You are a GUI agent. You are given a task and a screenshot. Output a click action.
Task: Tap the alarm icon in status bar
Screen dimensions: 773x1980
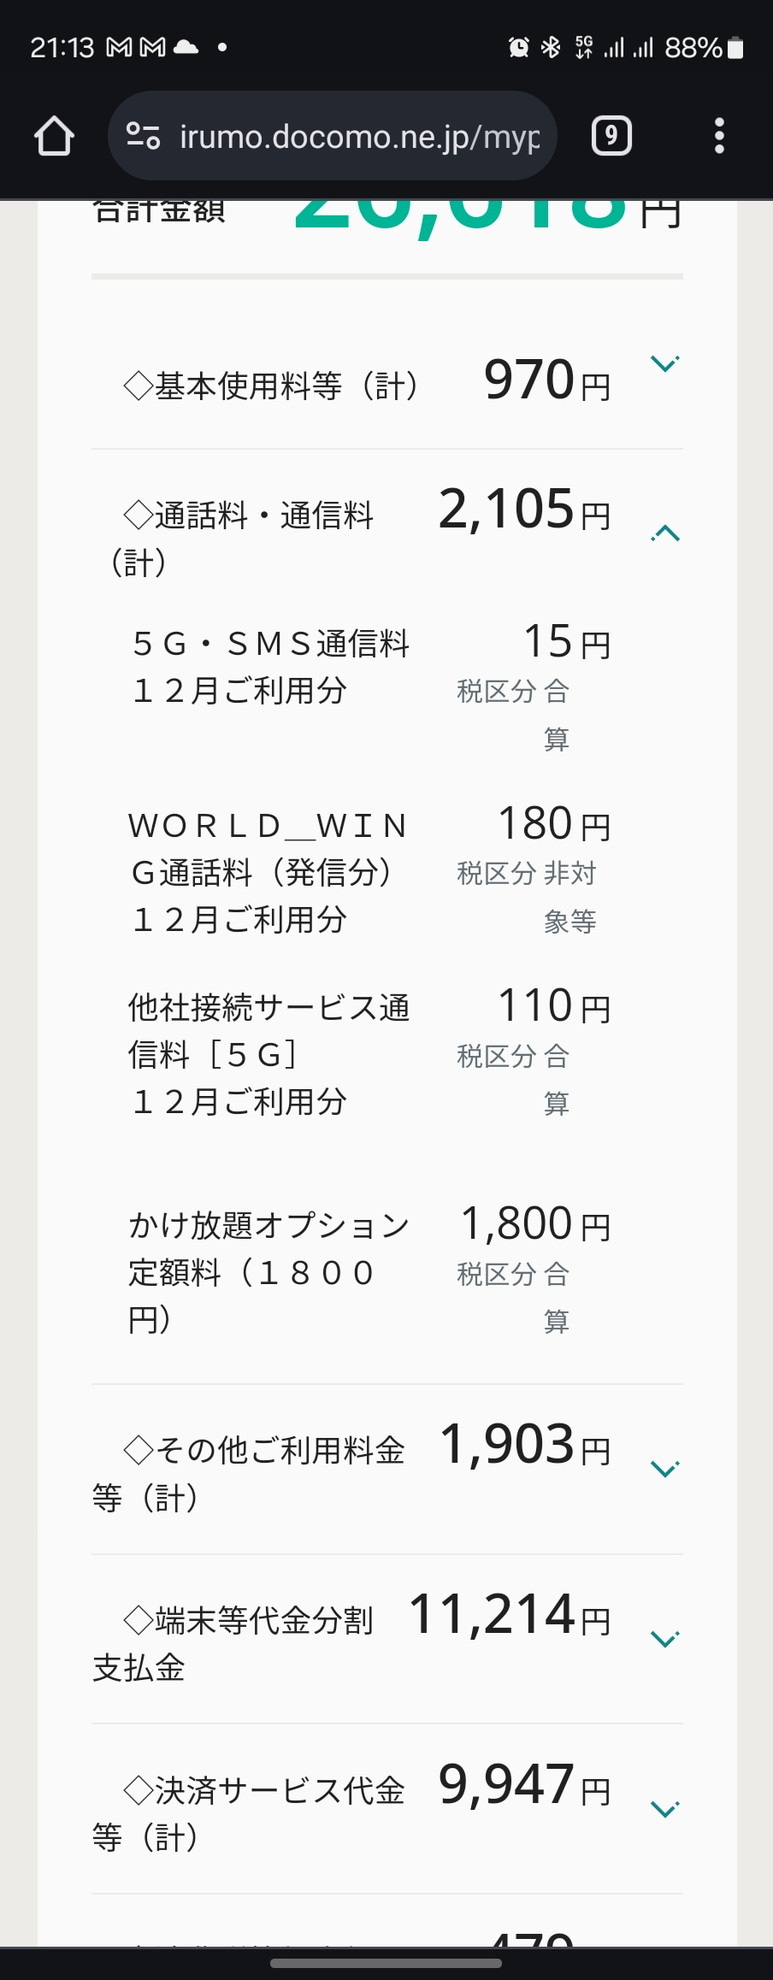coord(518,47)
